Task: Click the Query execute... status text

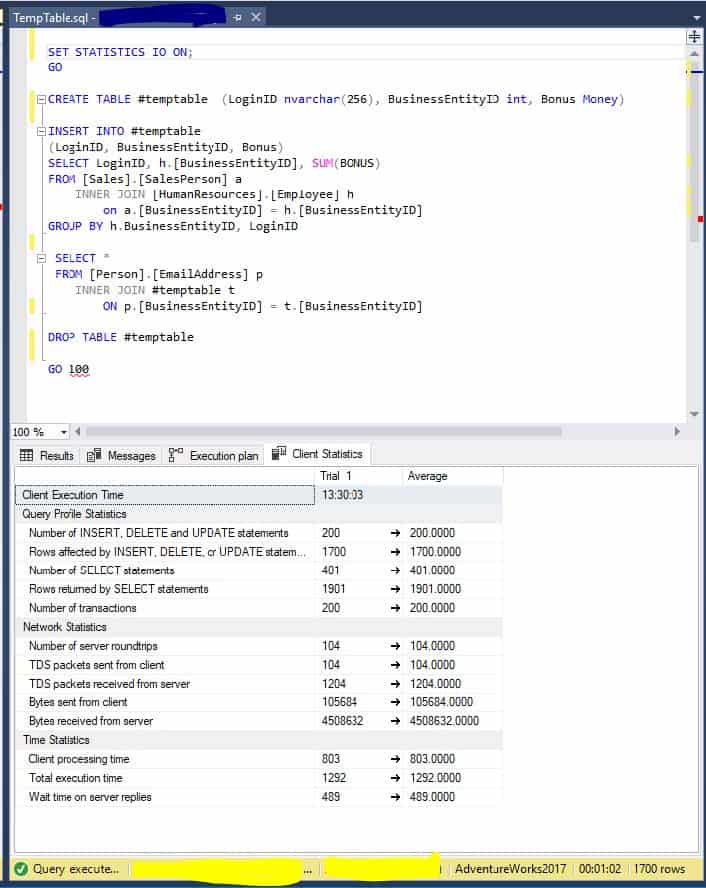Action: tap(76, 869)
